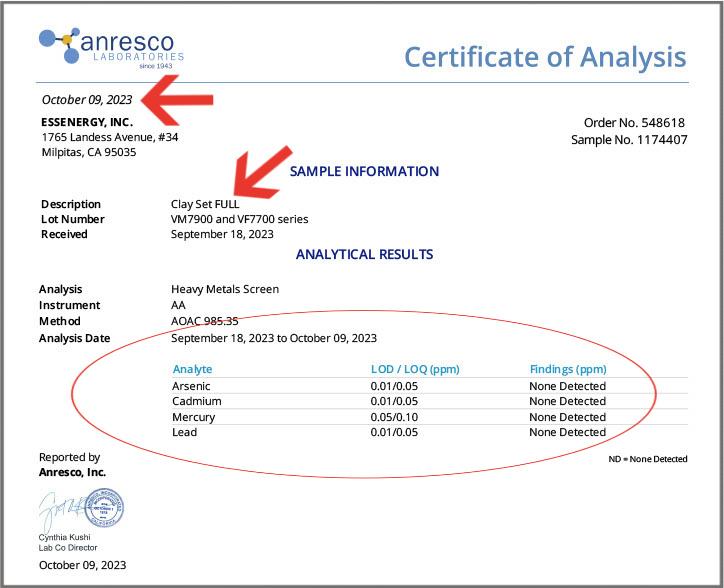
Task: Select the Anresco, Inc. reporter name
Action: pos(72,473)
